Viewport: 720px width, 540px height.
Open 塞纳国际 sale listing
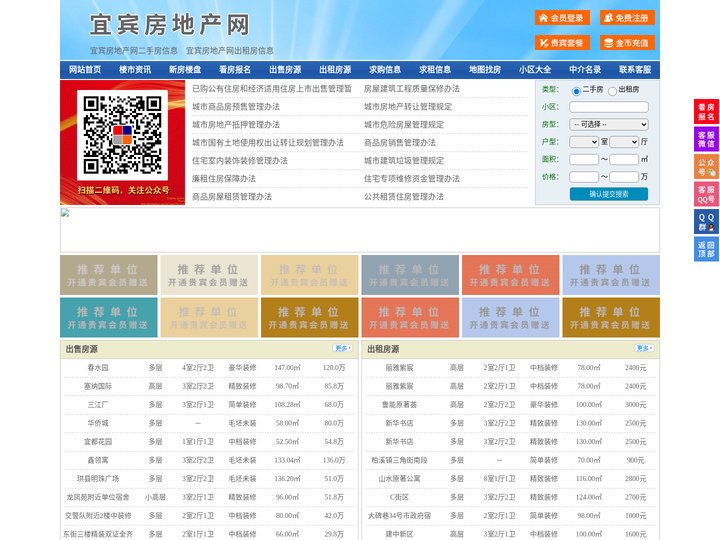pos(98,386)
